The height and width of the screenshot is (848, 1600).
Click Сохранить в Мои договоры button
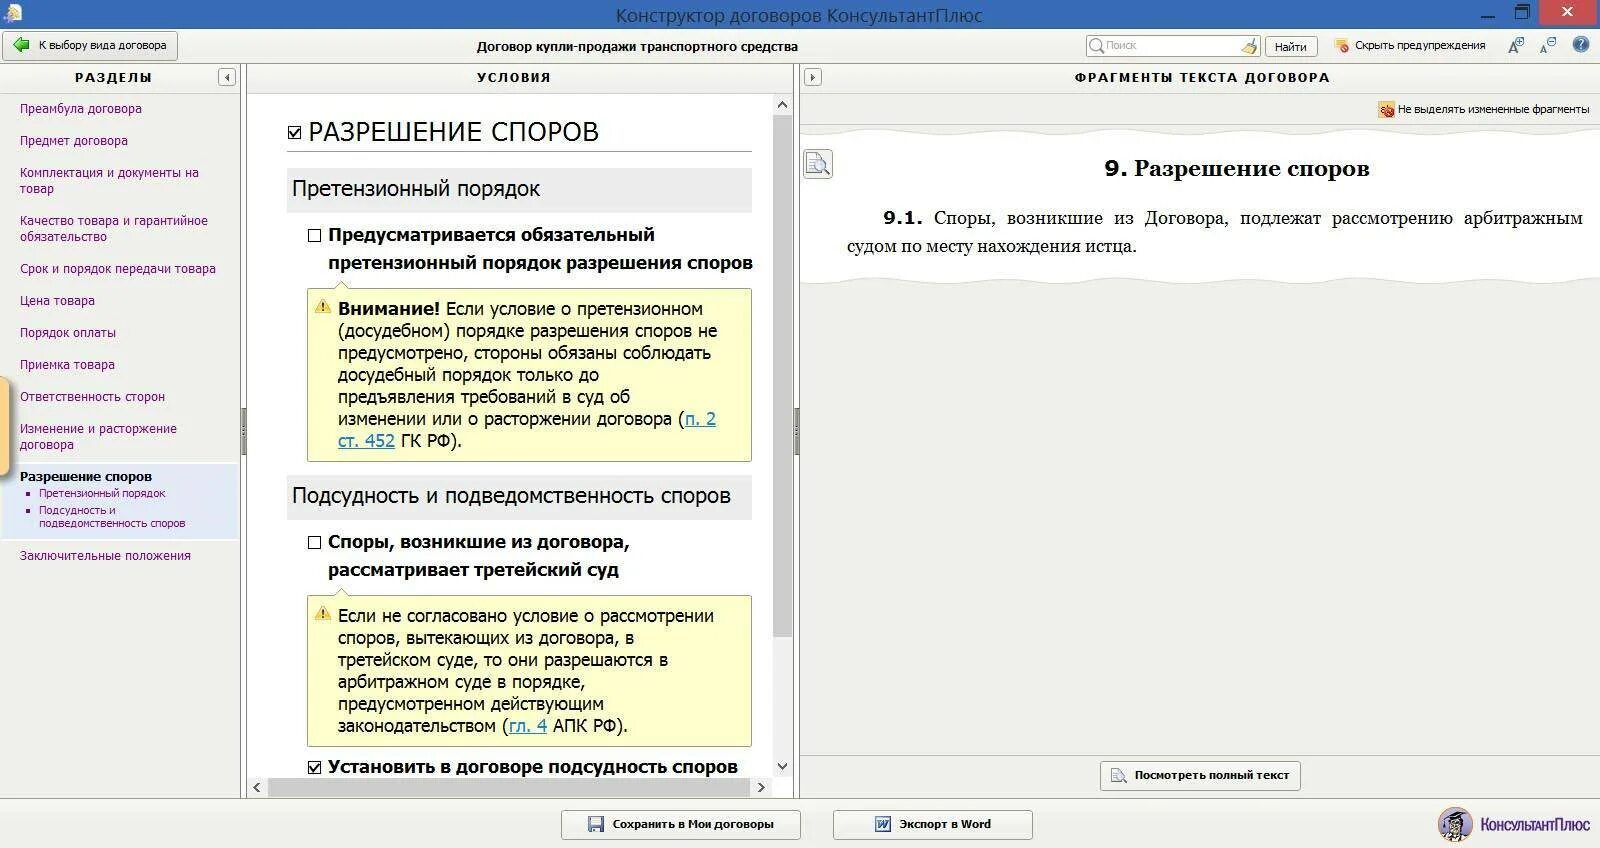click(681, 824)
